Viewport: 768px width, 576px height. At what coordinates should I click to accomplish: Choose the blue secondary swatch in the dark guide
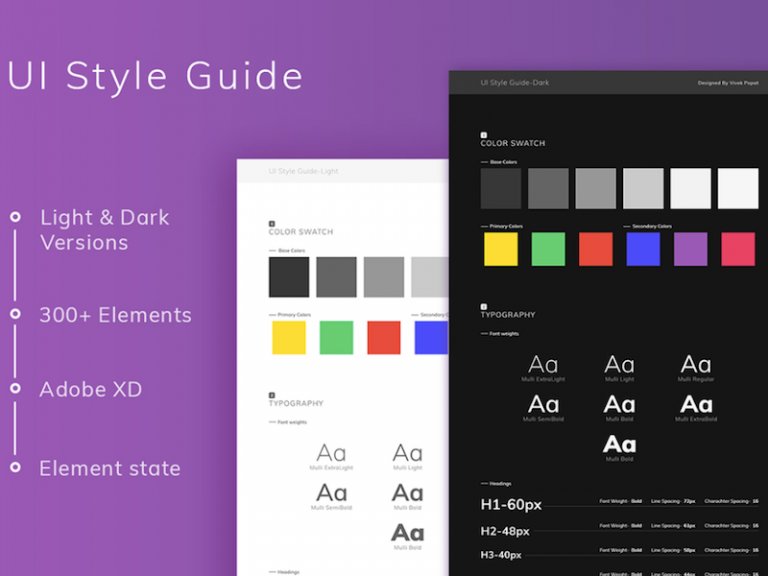[x=643, y=249]
